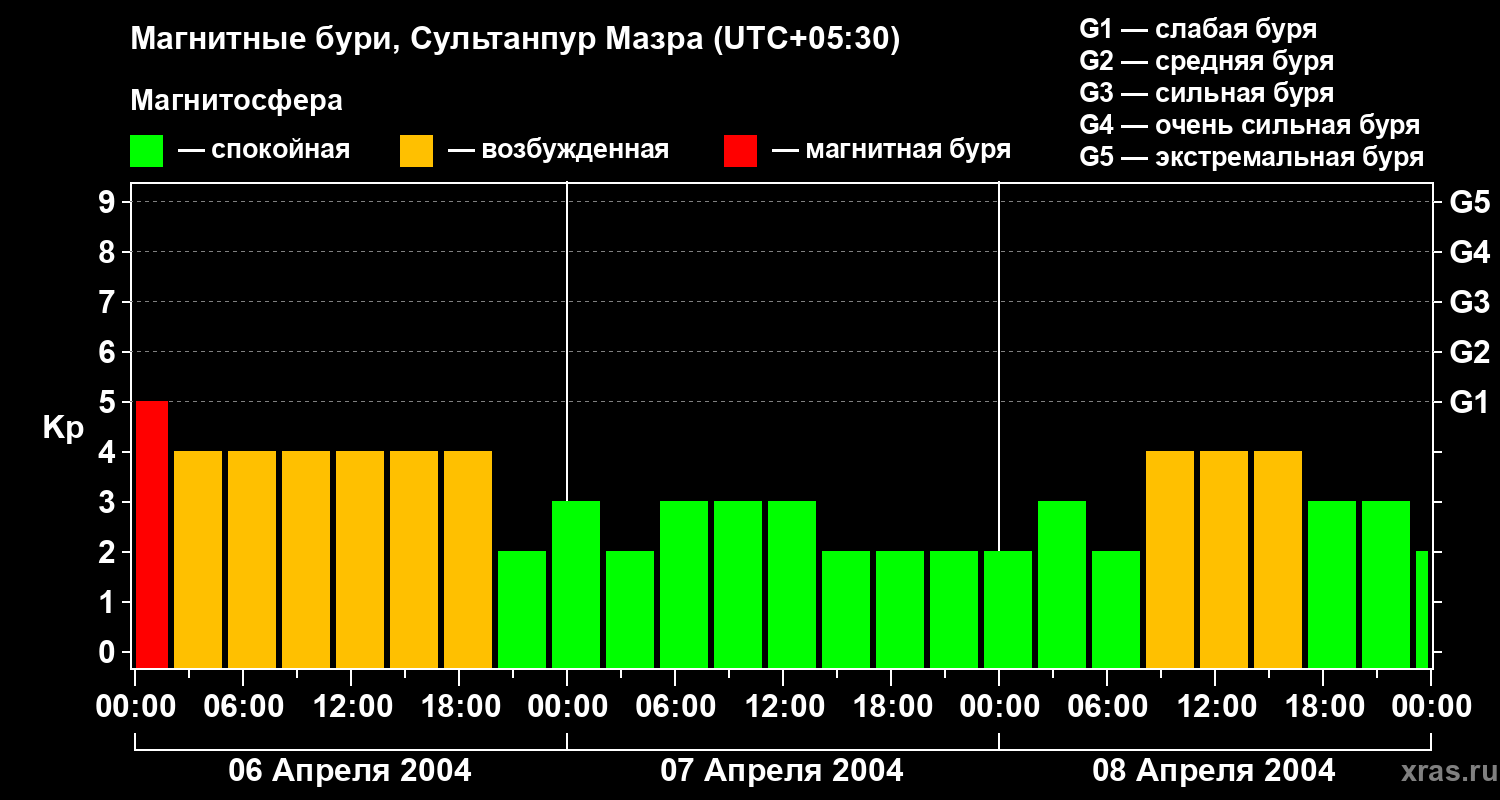Click the 18:00 time label above 08 Апреля

click(x=1323, y=707)
